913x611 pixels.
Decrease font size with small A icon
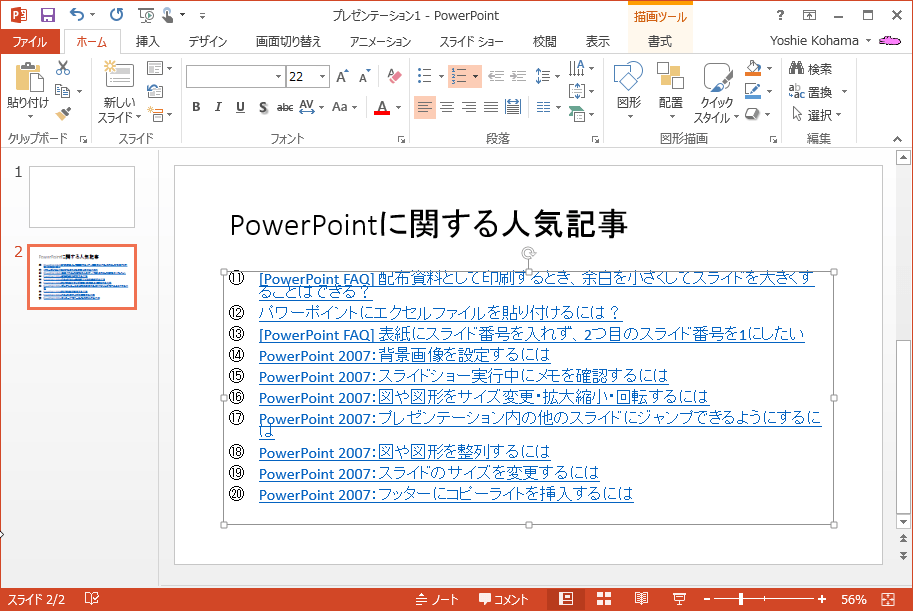(365, 76)
